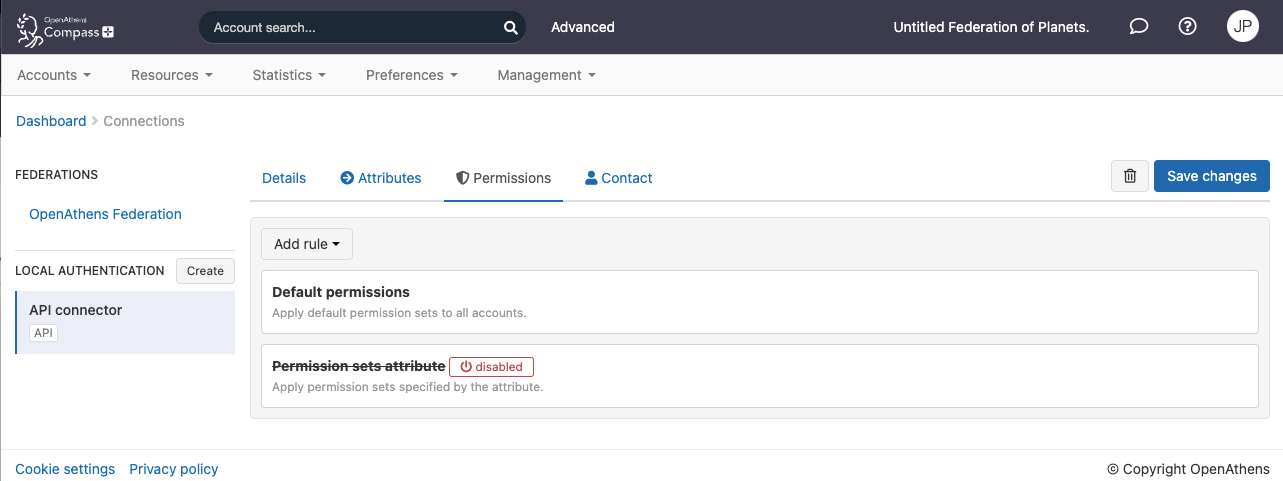Open the help question mark icon
The width and height of the screenshot is (1283, 481).
coord(1188,27)
